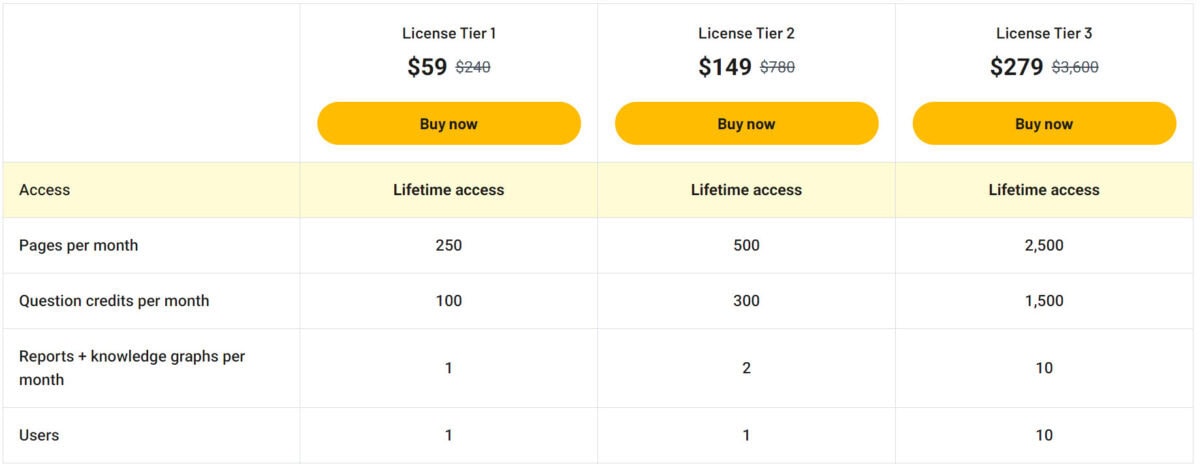Select the Pages per month row label
The width and height of the screenshot is (1200, 464).
click(x=79, y=245)
